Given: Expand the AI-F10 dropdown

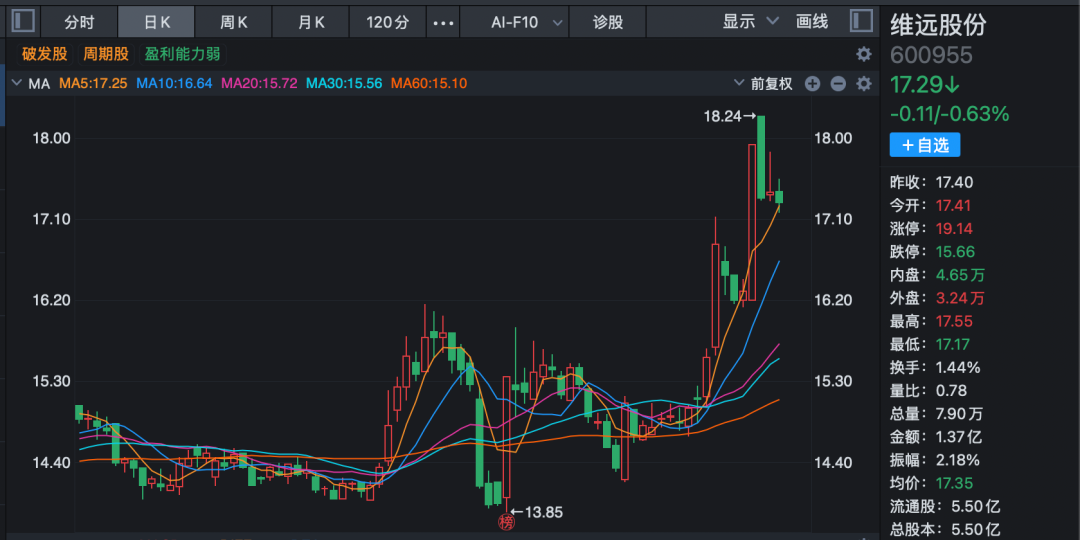Looking at the screenshot, I should [x=527, y=22].
